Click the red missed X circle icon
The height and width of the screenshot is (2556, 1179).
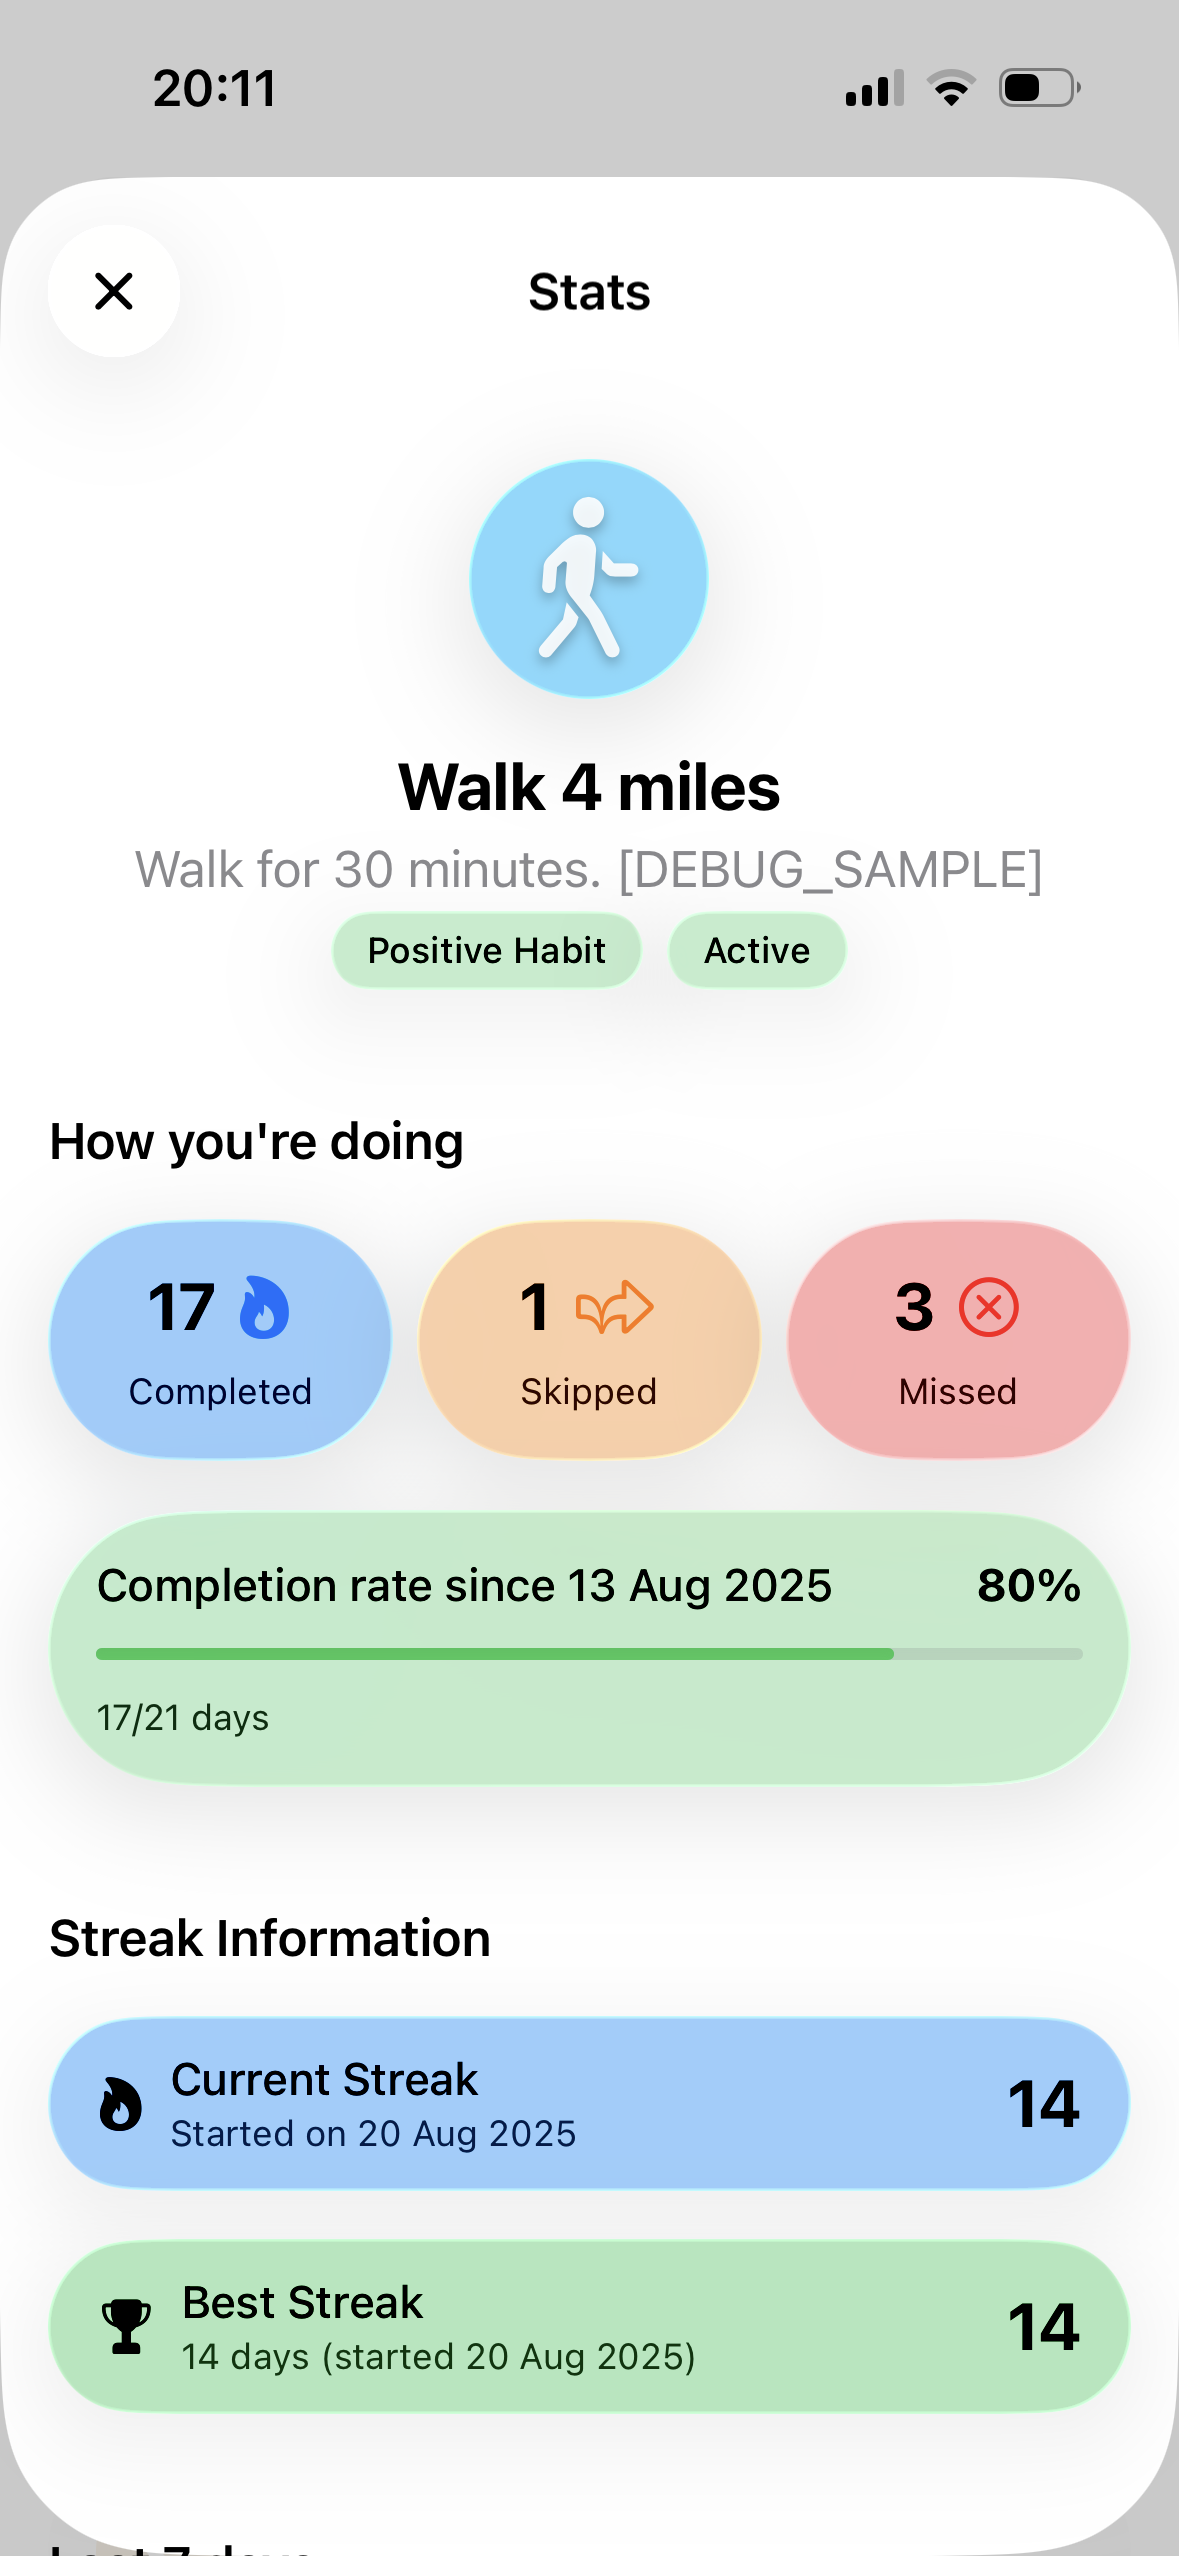(988, 1307)
